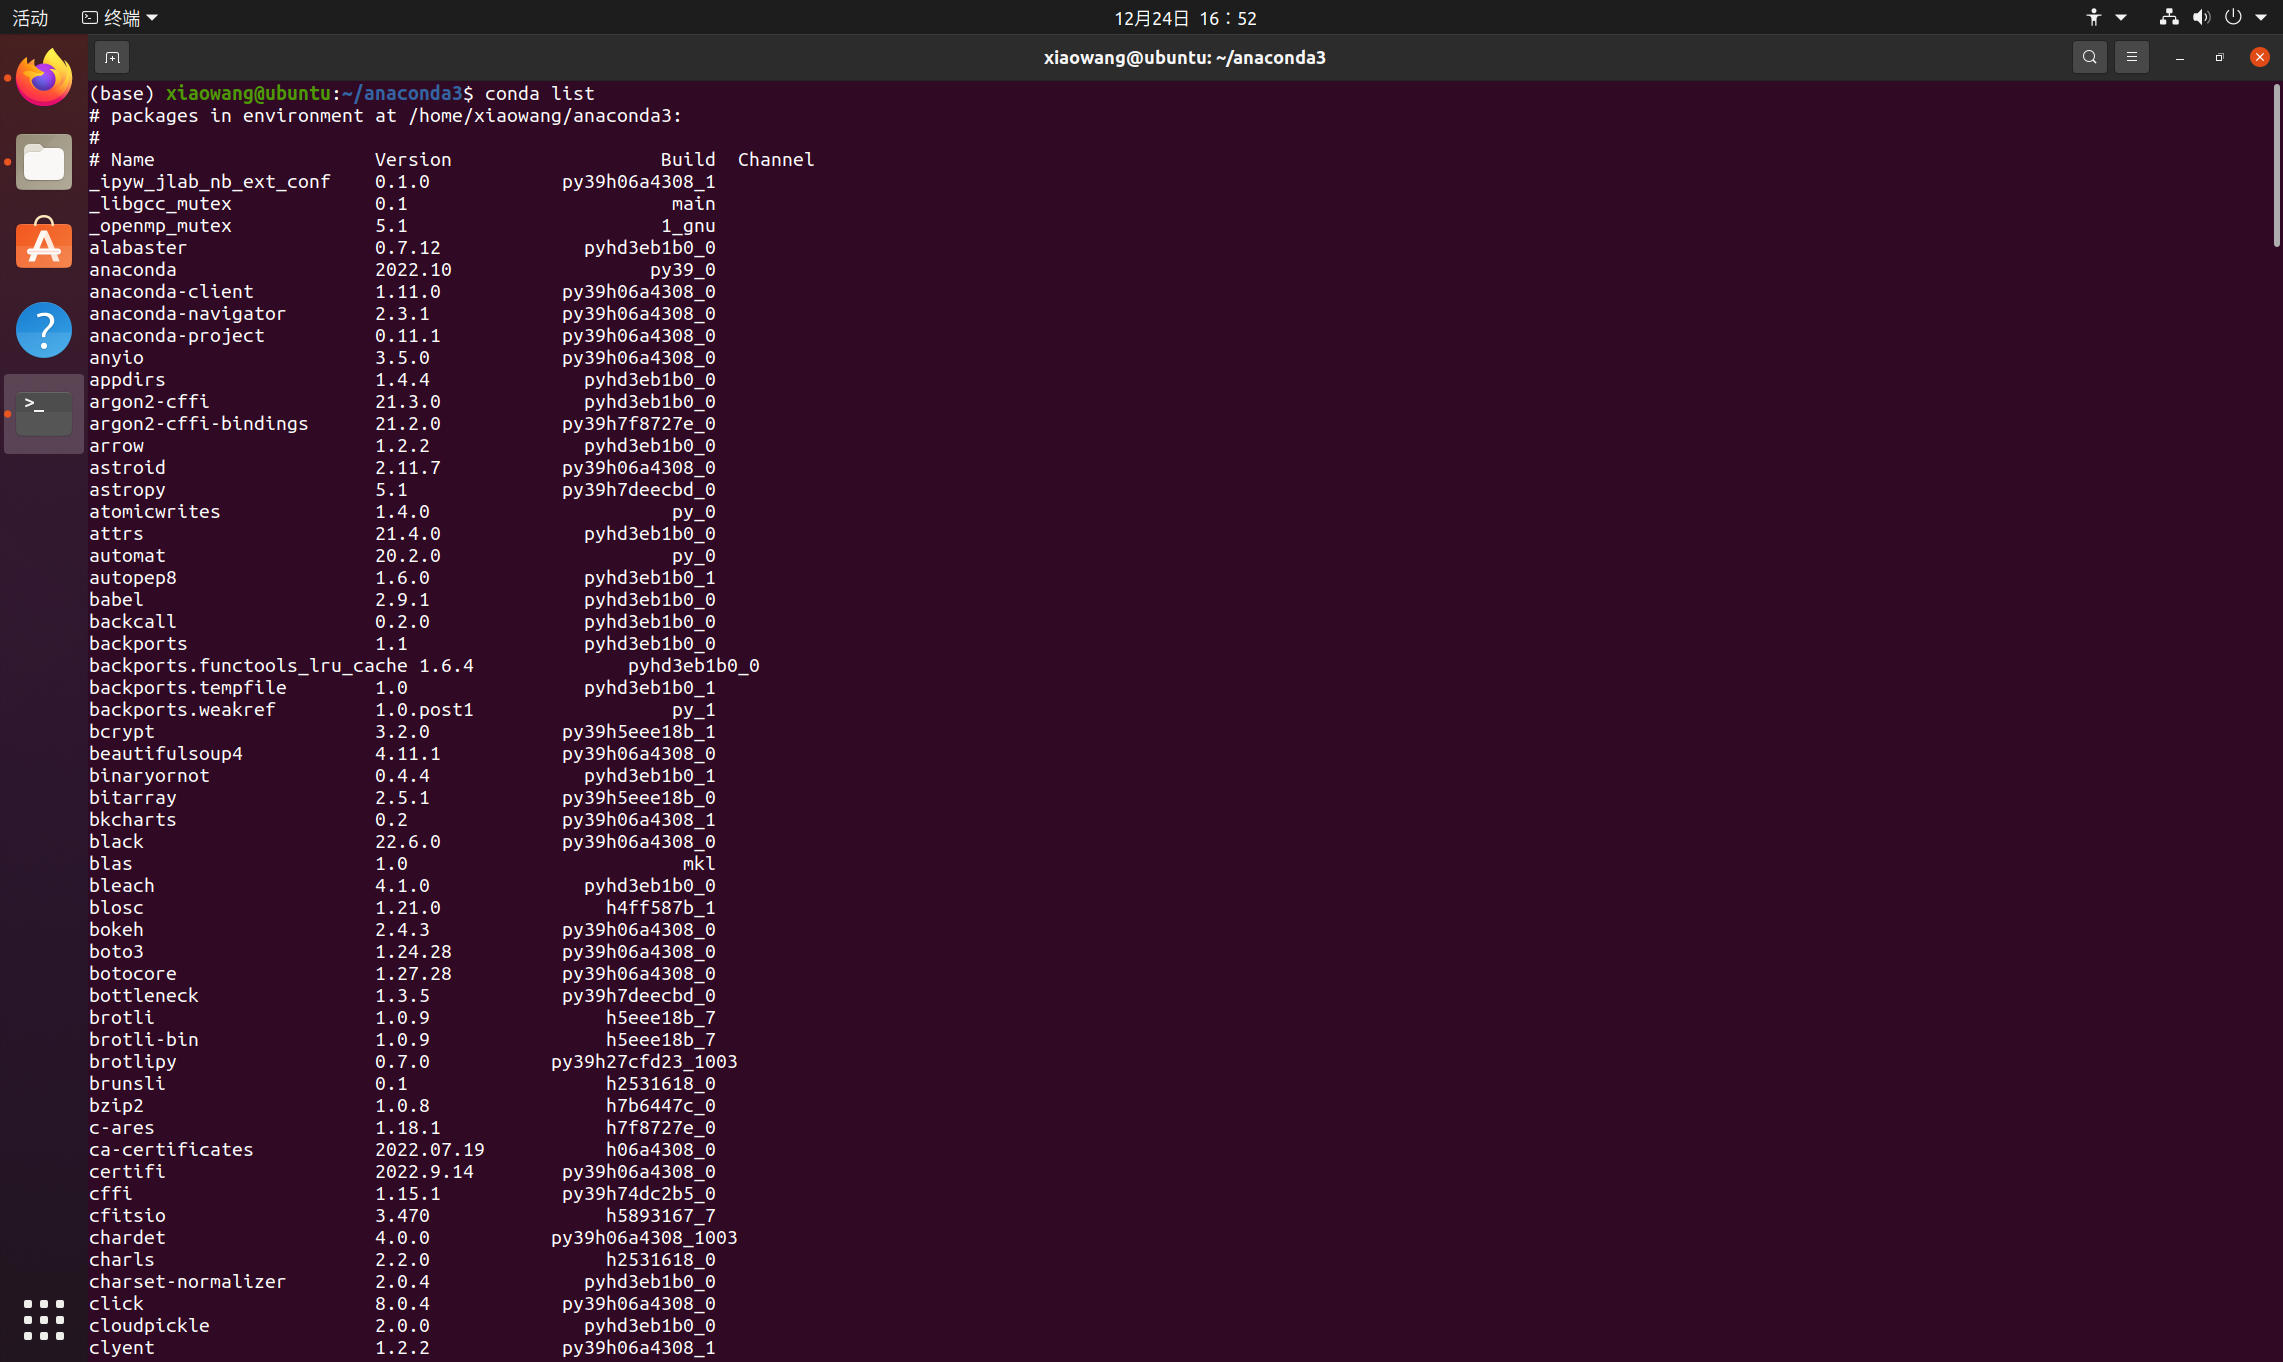Click the argon2-cffi-bindings package name
Screen dimensions: 2283x1362
[x=198, y=423]
